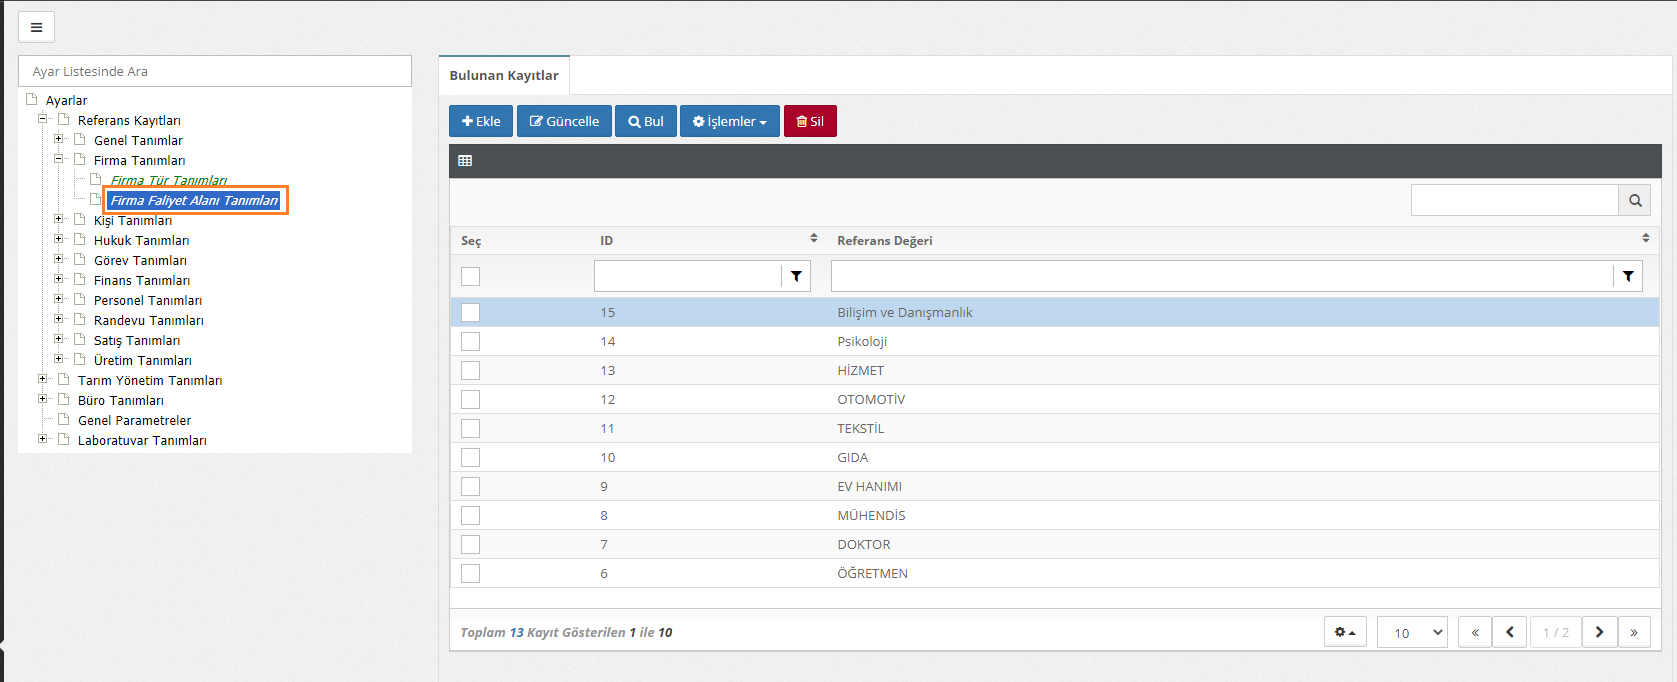Image resolution: width=1677 pixels, height=682 pixels.
Task: Go to next page arrow
Action: coord(1599,632)
